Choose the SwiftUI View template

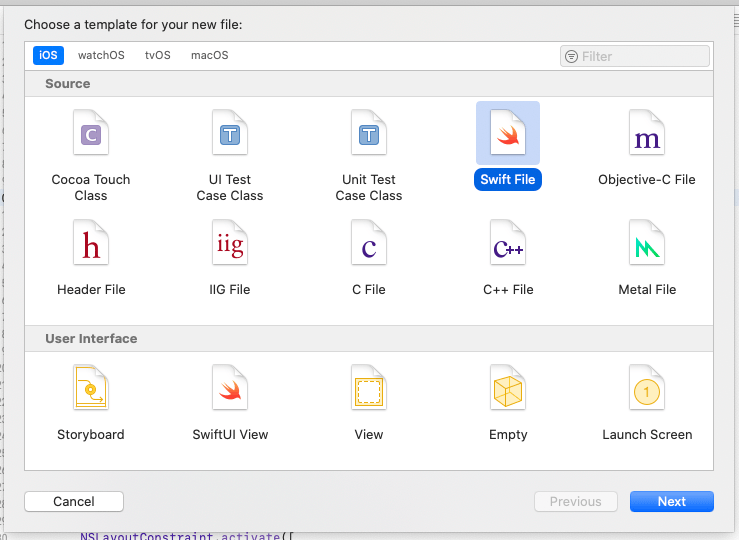pos(230,389)
